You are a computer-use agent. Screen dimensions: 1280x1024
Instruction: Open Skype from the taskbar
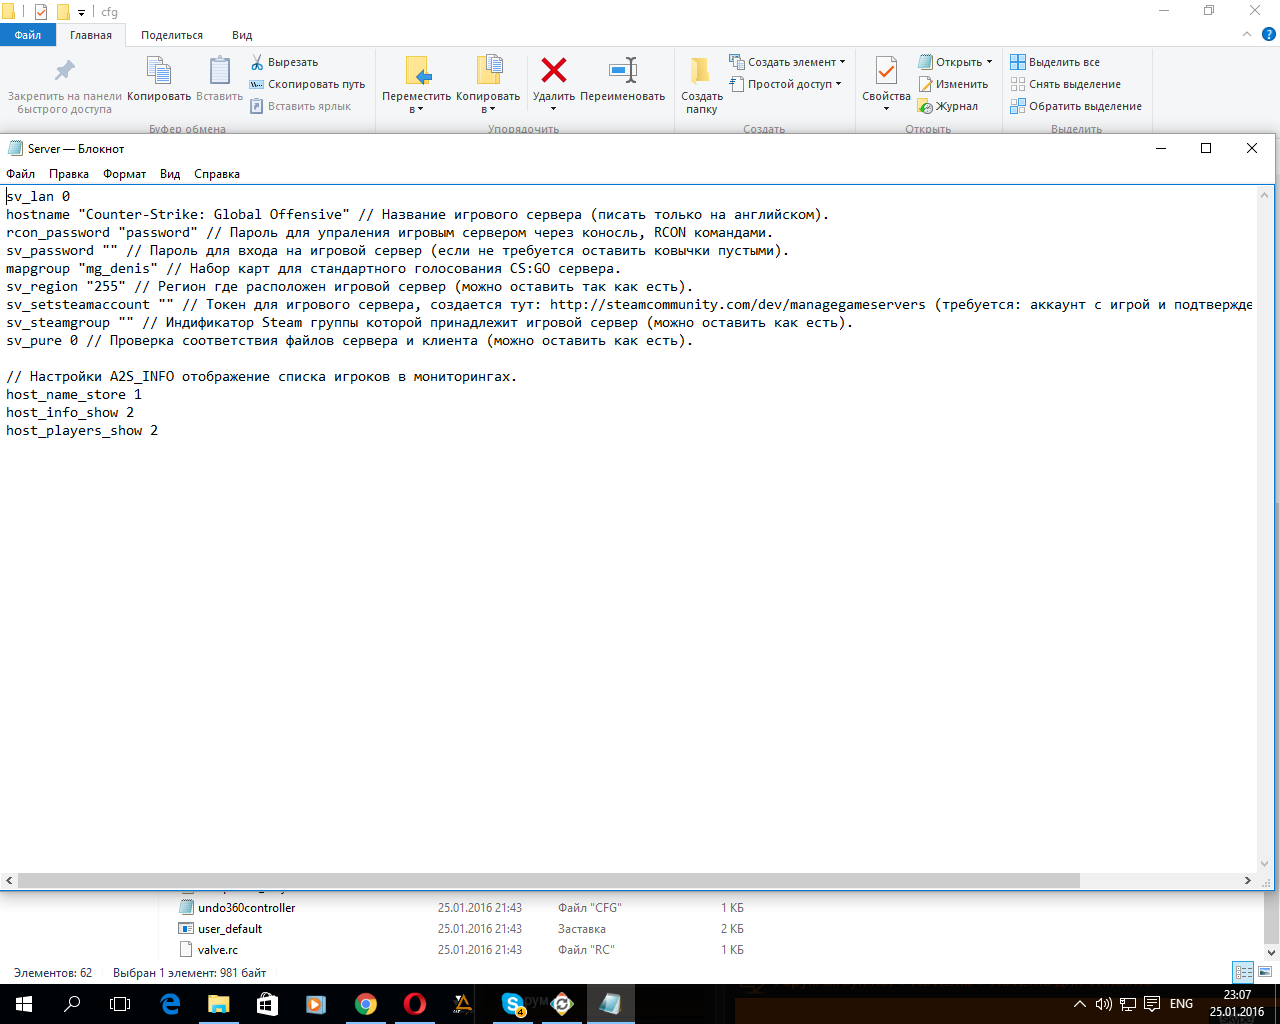tap(513, 1004)
